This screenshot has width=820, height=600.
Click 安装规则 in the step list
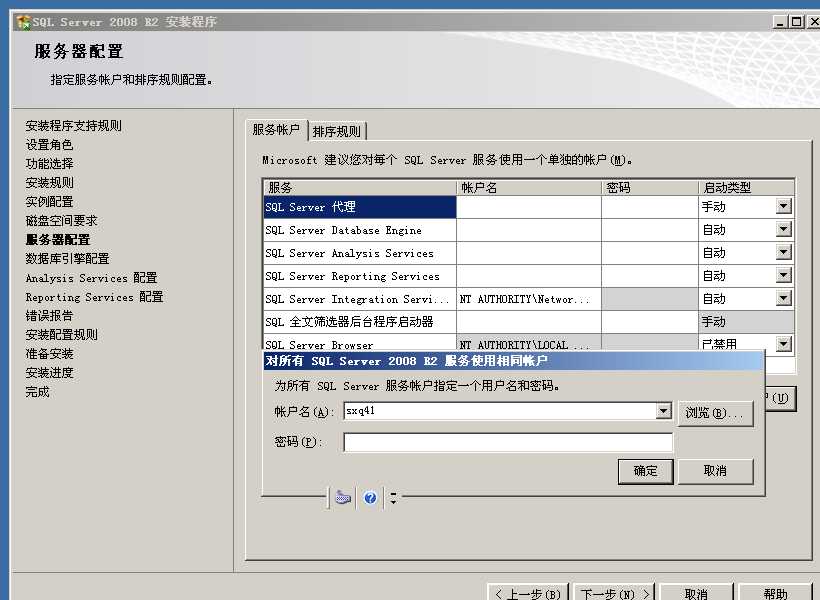49,183
